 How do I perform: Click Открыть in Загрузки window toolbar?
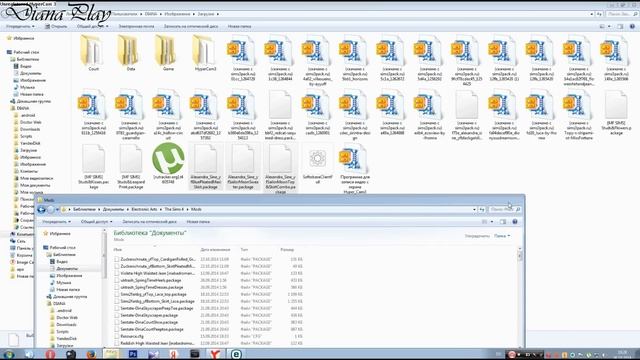click(56, 27)
